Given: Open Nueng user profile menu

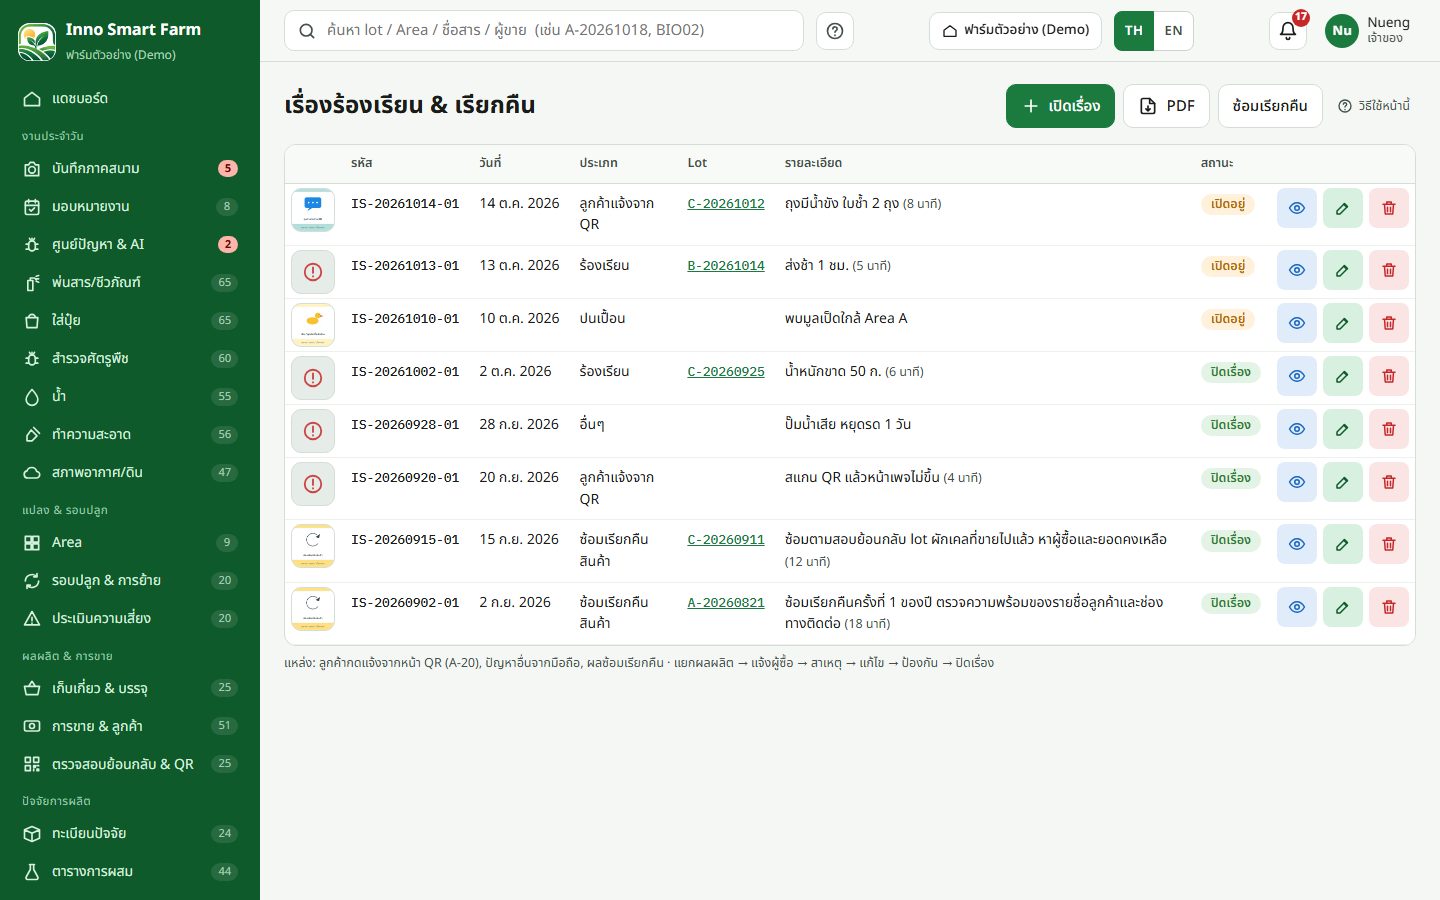Looking at the screenshot, I should pos(1368,30).
